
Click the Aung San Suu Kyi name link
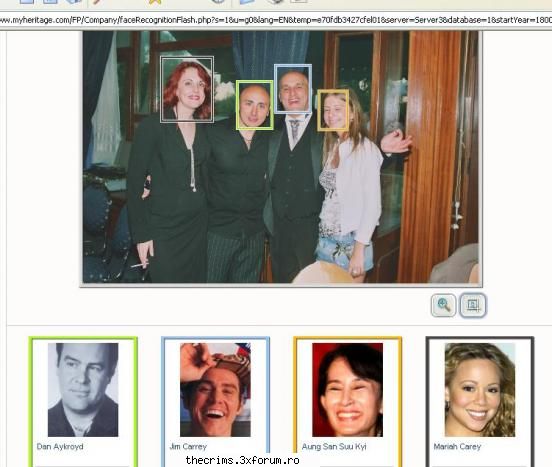coord(334,447)
